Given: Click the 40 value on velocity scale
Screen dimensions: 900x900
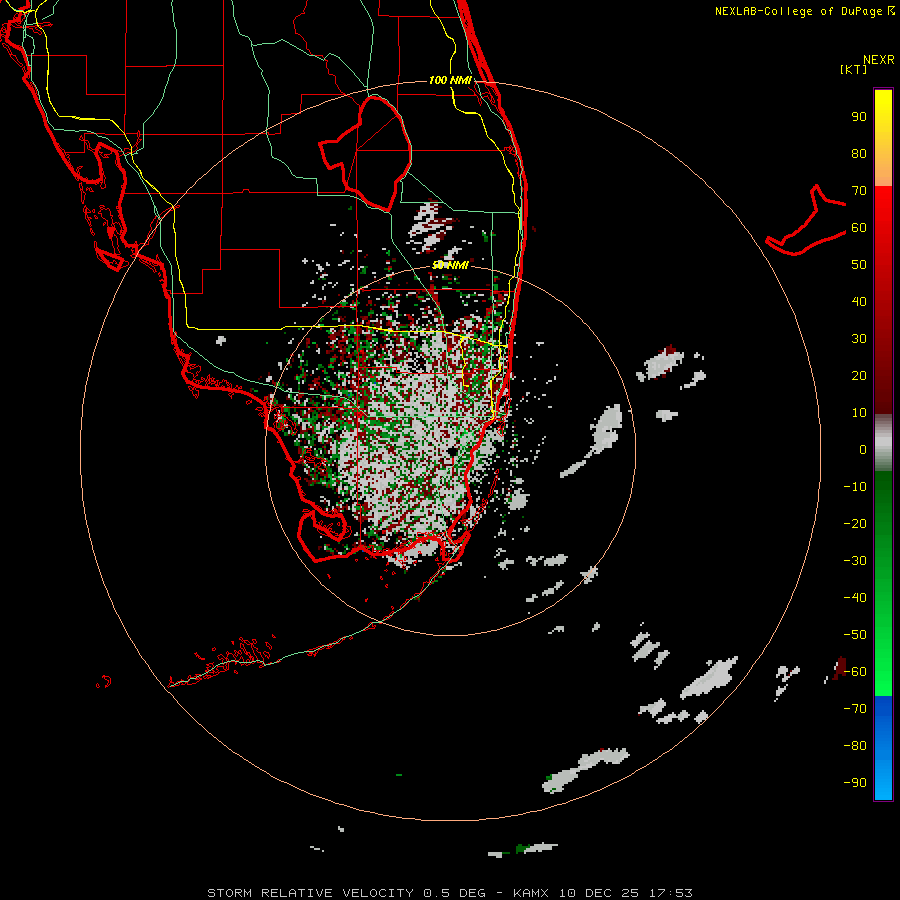Looking at the screenshot, I should (x=859, y=302).
